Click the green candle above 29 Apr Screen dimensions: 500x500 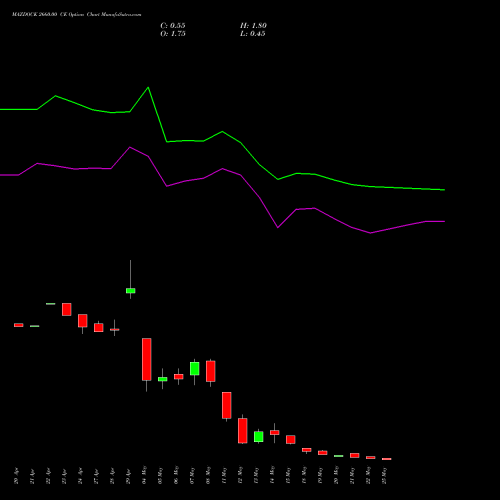[x=131, y=291]
